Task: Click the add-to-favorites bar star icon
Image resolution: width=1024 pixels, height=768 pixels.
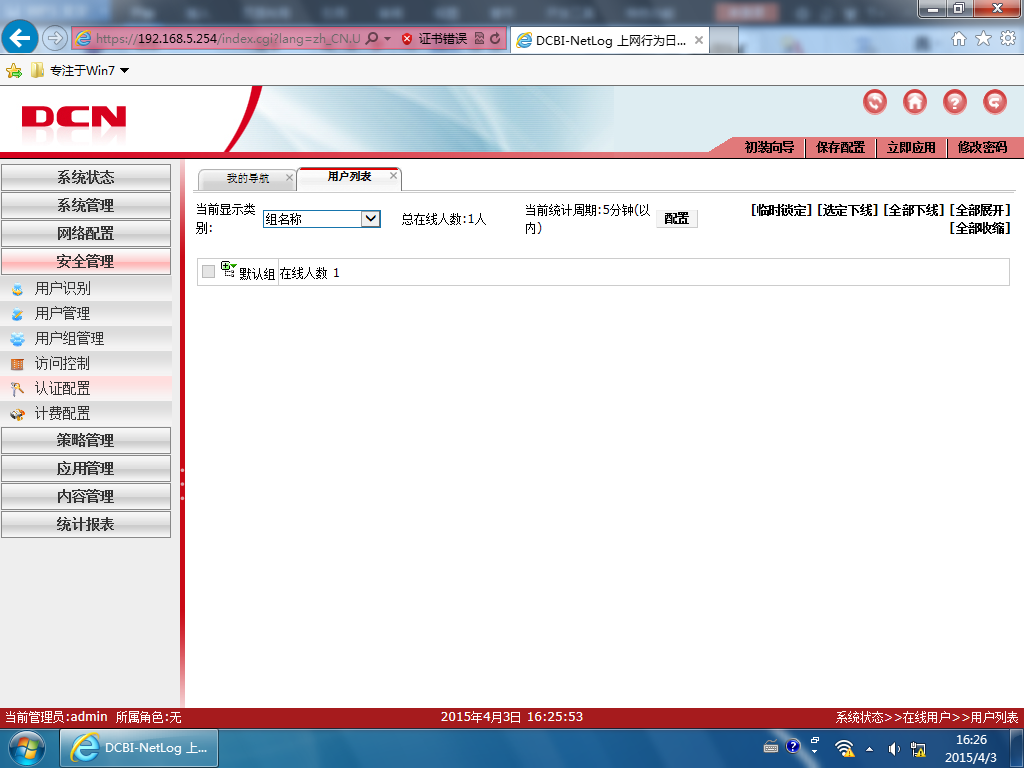Action: tap(13, 71)
